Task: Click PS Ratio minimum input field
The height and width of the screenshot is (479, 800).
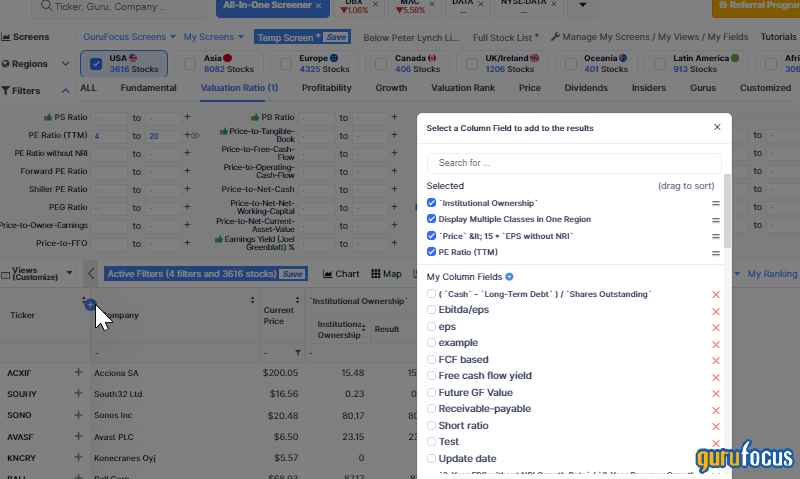Action: pos(110,118)
